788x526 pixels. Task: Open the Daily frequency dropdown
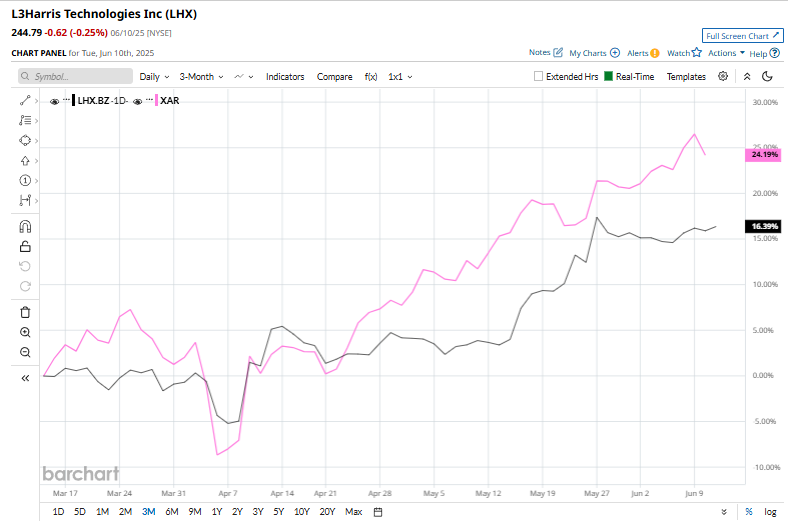(x=153, y=76)
